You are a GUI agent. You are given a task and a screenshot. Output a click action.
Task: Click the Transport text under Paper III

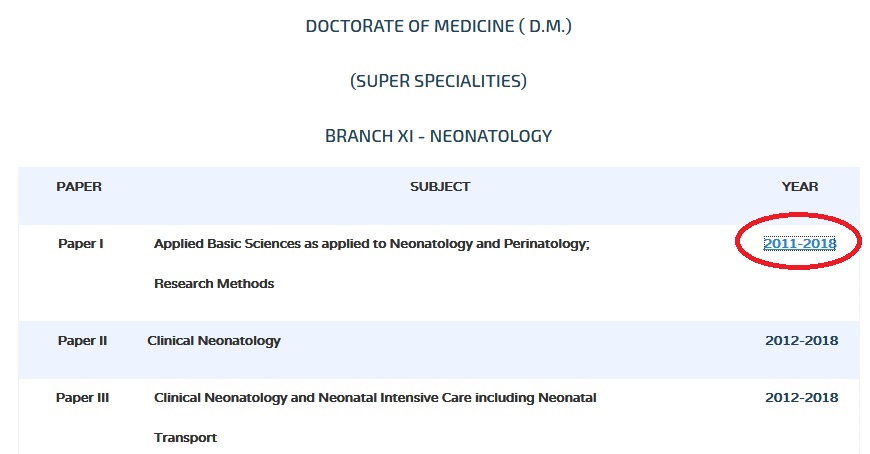[x=185, y=438]
